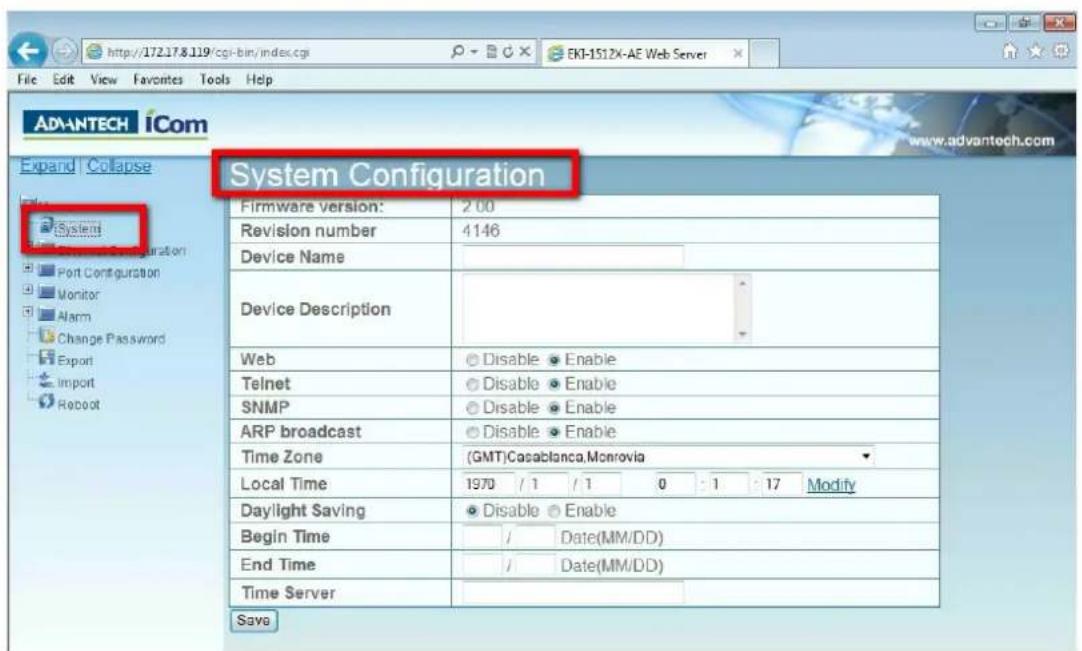Click the browser address bar URL
The image size is (1082, 651).
[208, 52]
